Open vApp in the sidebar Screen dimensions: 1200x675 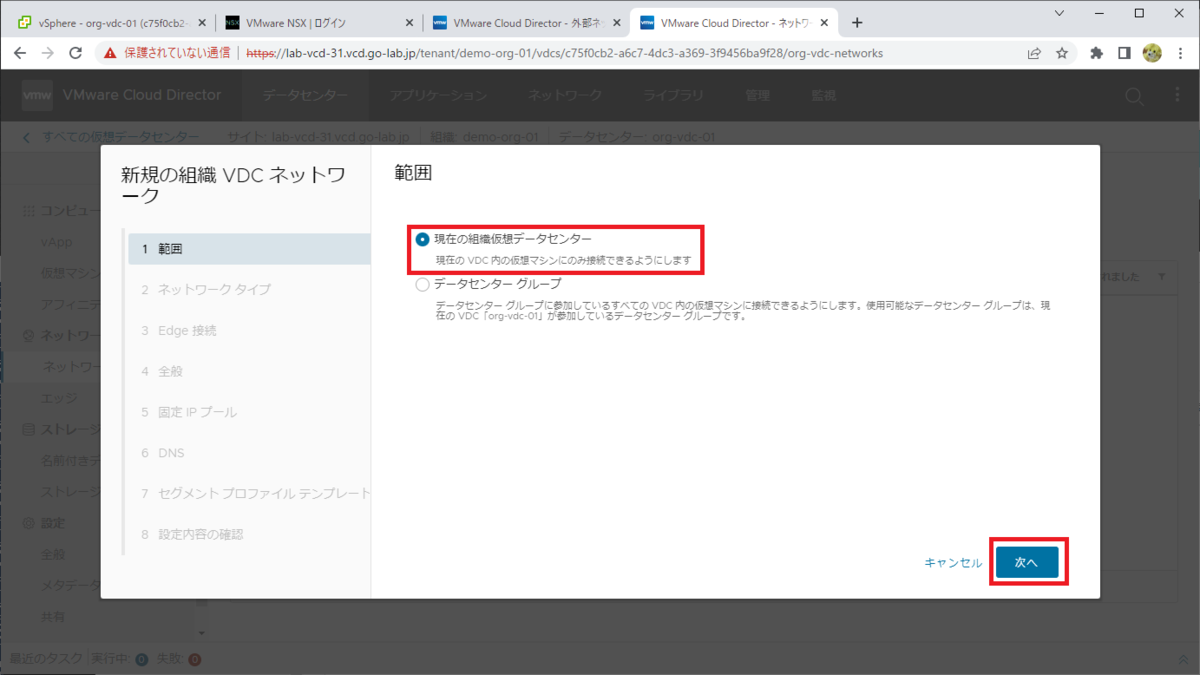pos(56,242)
